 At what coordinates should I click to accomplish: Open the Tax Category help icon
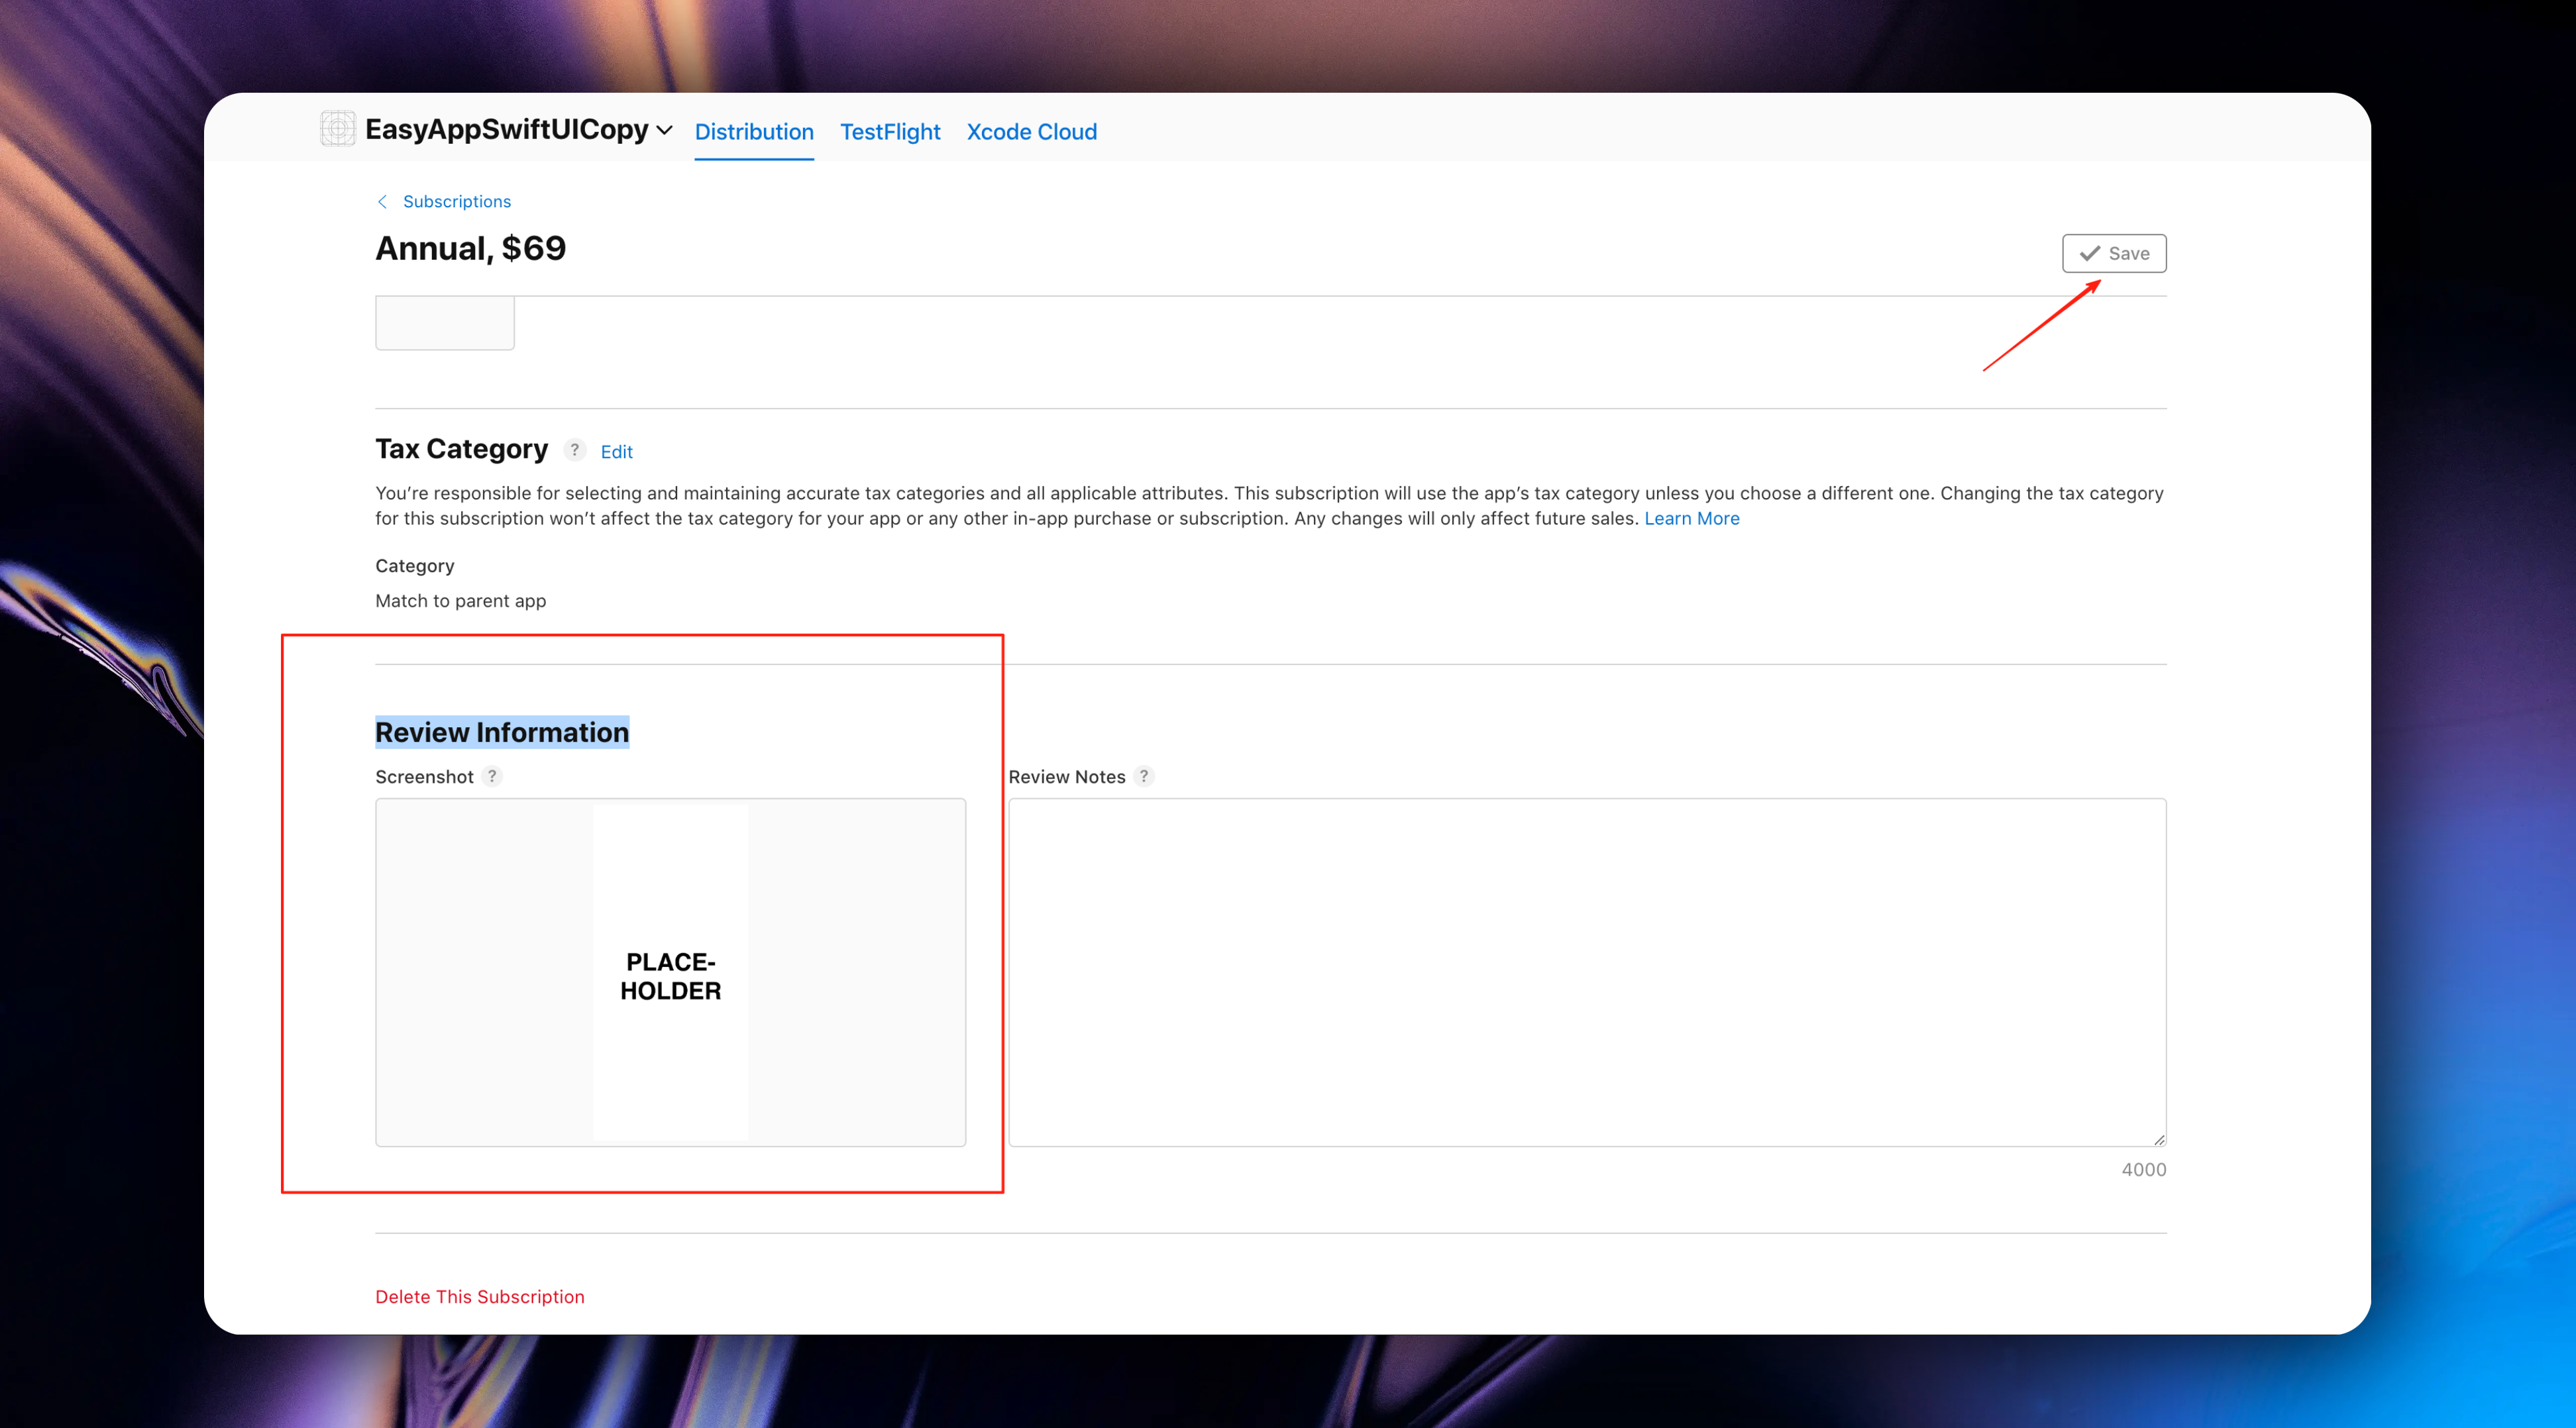point(575,450)
